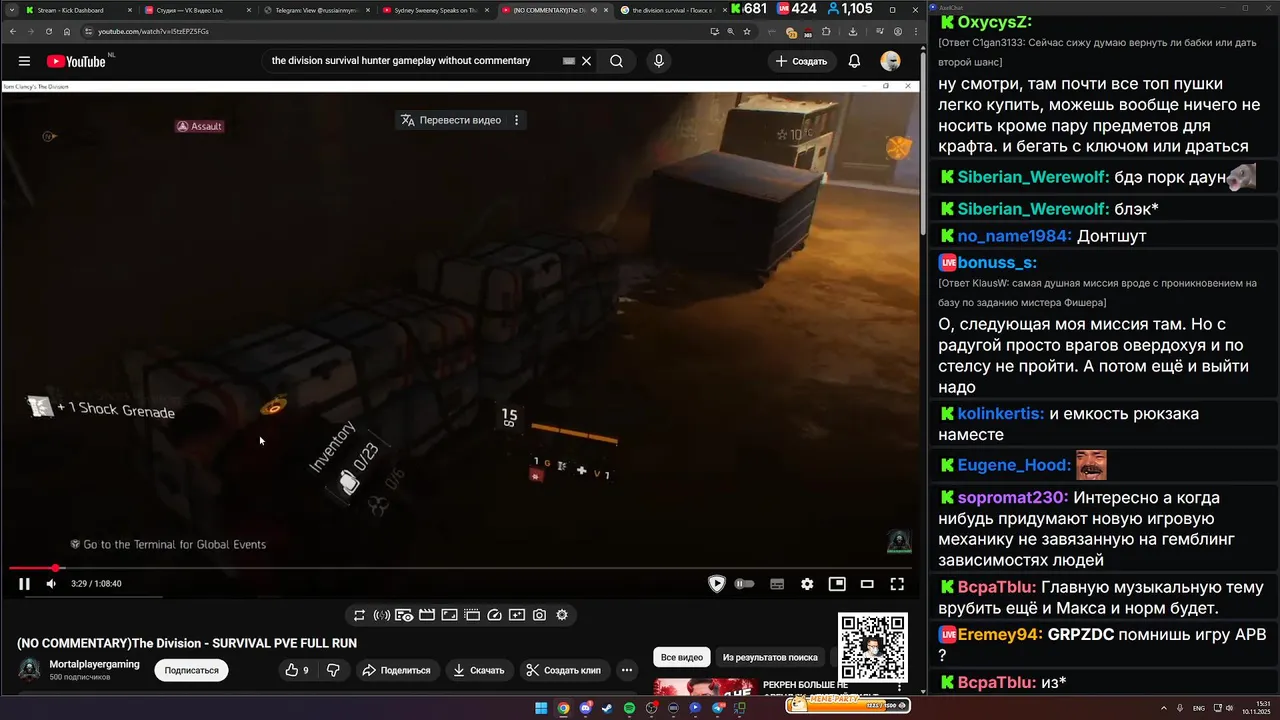Open the Windows Start menu
The image size is (1280, 720).
pyautogui.click(x=541, y=708)
